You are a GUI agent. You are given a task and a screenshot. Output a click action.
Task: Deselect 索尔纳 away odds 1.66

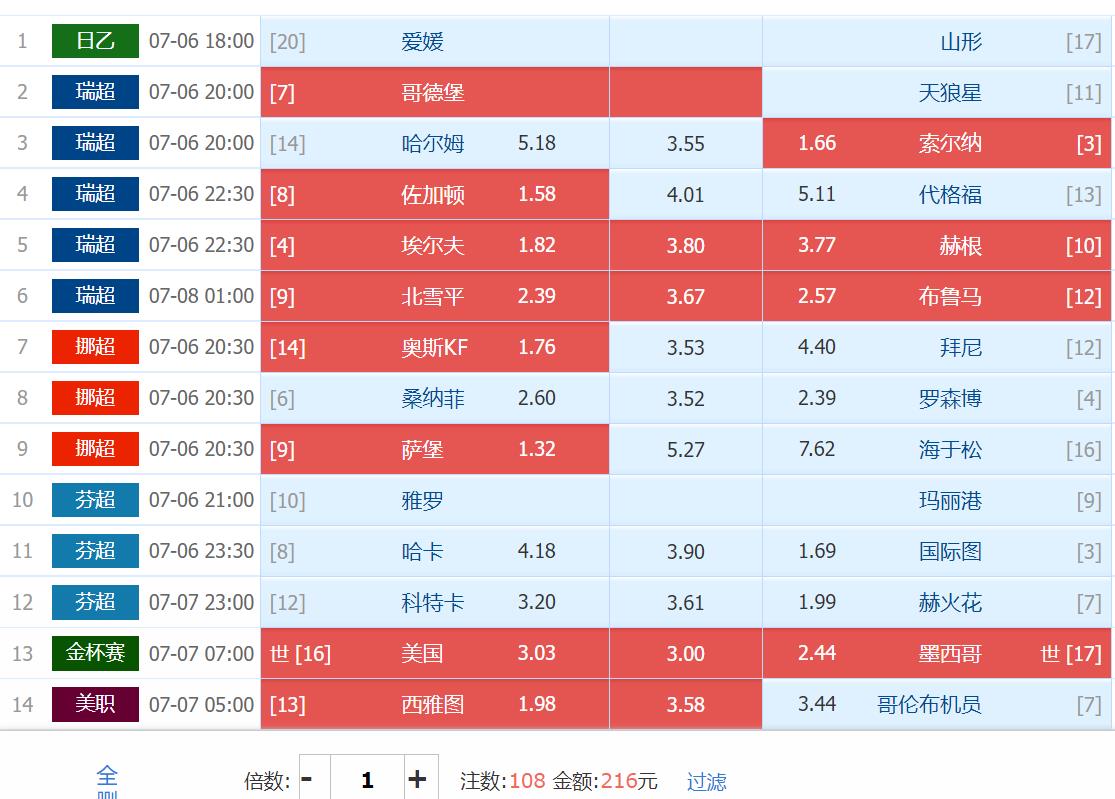937,144
